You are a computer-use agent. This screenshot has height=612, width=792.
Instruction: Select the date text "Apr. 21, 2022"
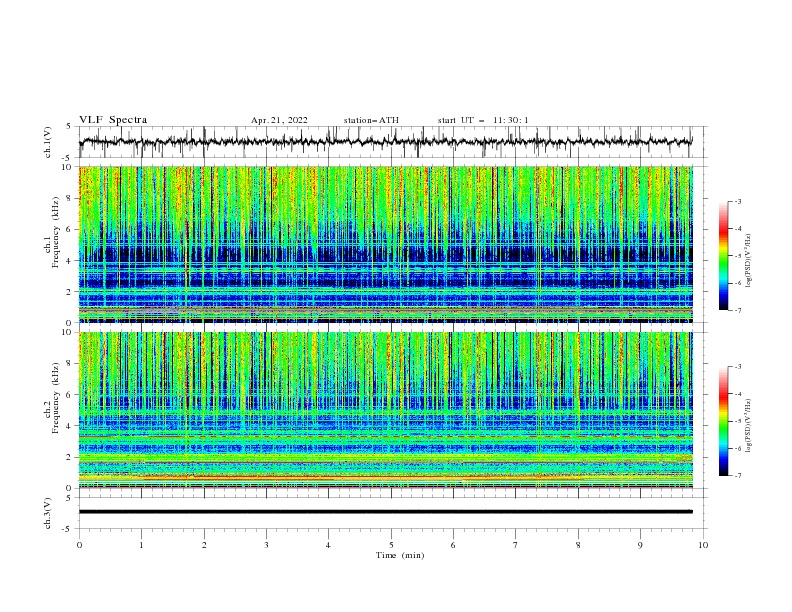coord(279,120)
